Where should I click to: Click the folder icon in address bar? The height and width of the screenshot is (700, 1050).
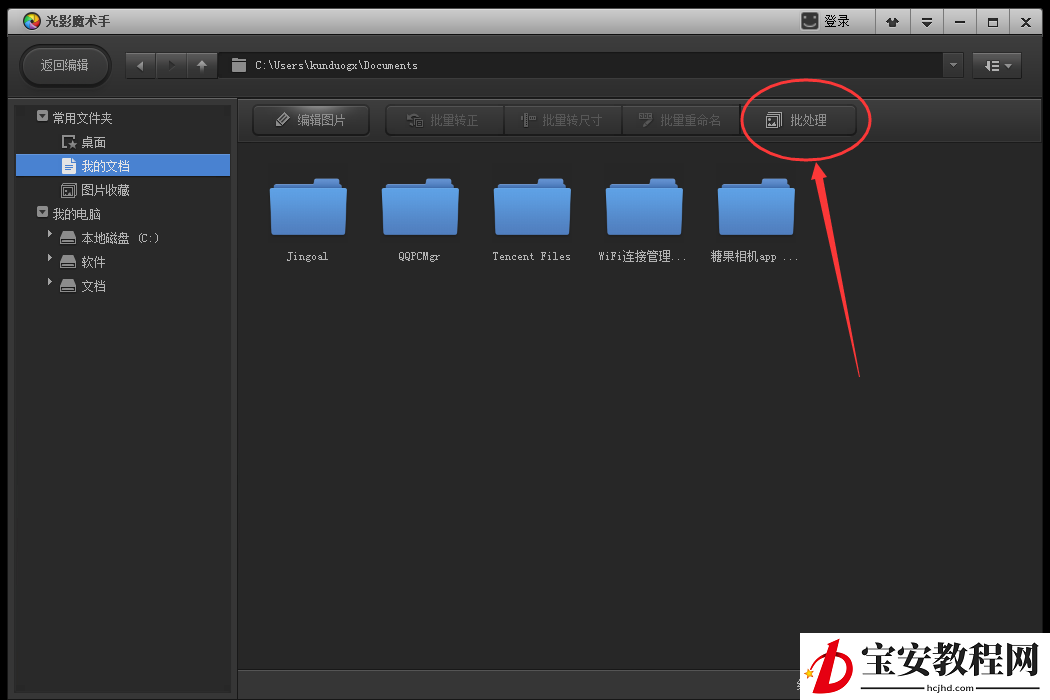[x=239, y=65]
